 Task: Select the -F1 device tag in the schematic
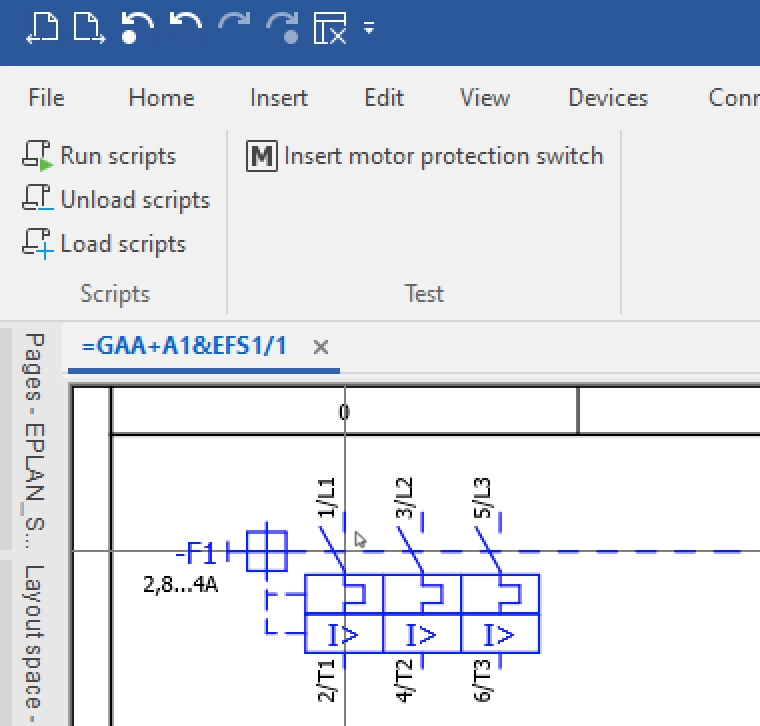(x=196, y=552)
